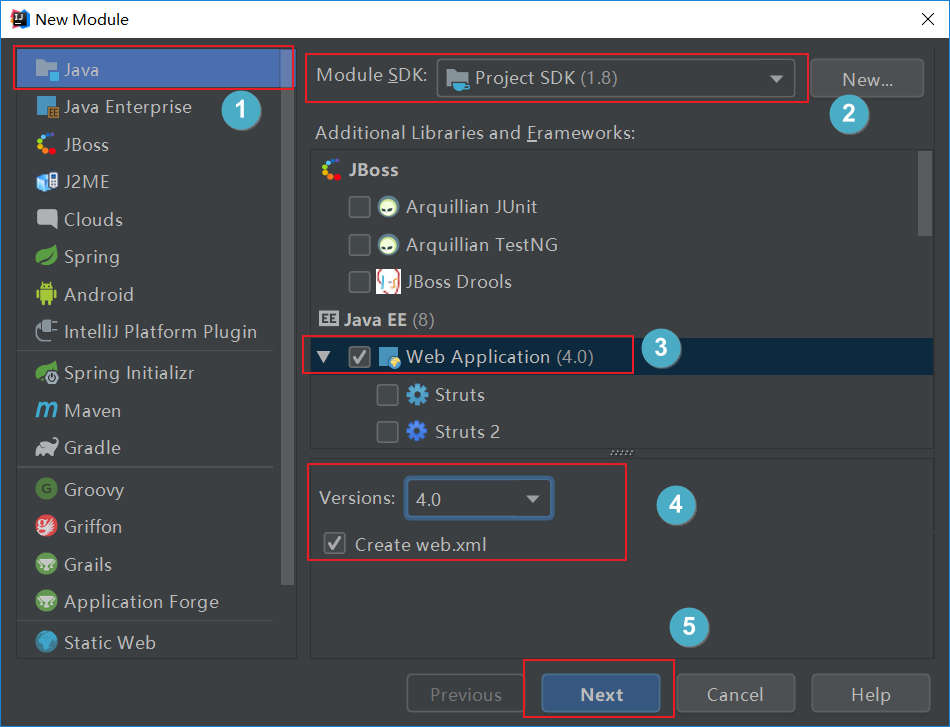Click the Struts gear icon
This screenshot has height=727, width=950.
coord(417,394)
